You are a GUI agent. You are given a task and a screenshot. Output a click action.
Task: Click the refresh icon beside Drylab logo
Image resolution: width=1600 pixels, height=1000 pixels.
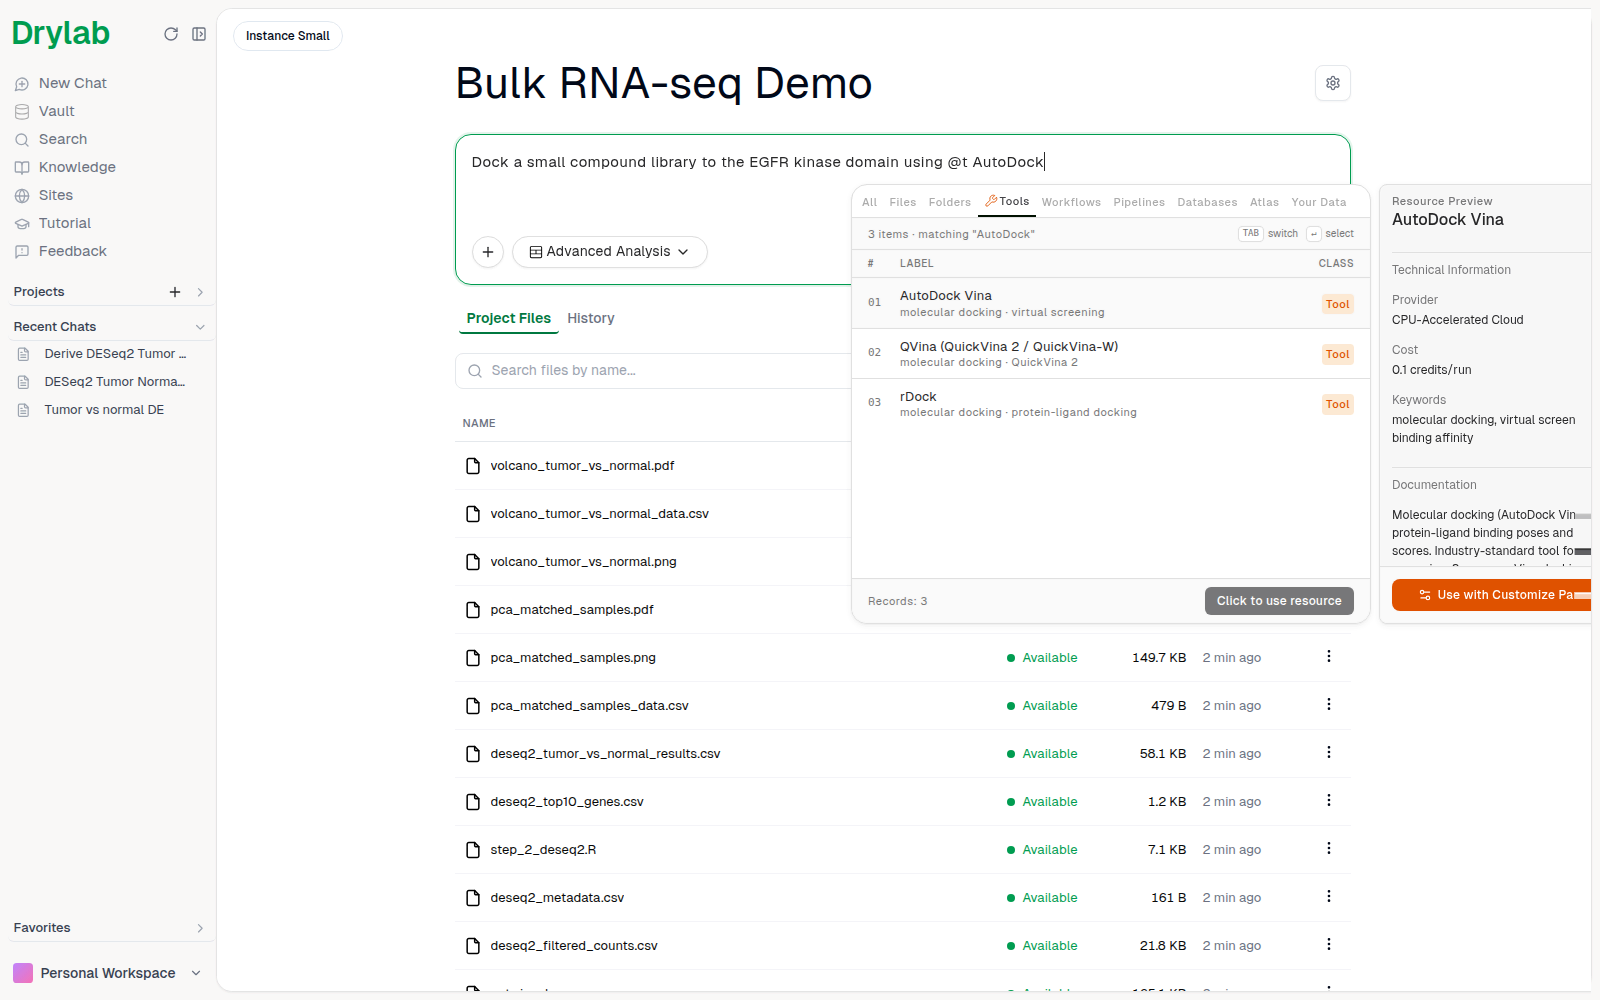tap(171, 34)
